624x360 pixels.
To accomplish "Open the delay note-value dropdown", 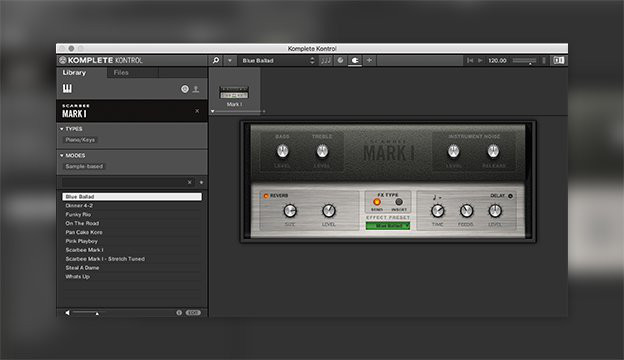I will click(x=437, y=197).
